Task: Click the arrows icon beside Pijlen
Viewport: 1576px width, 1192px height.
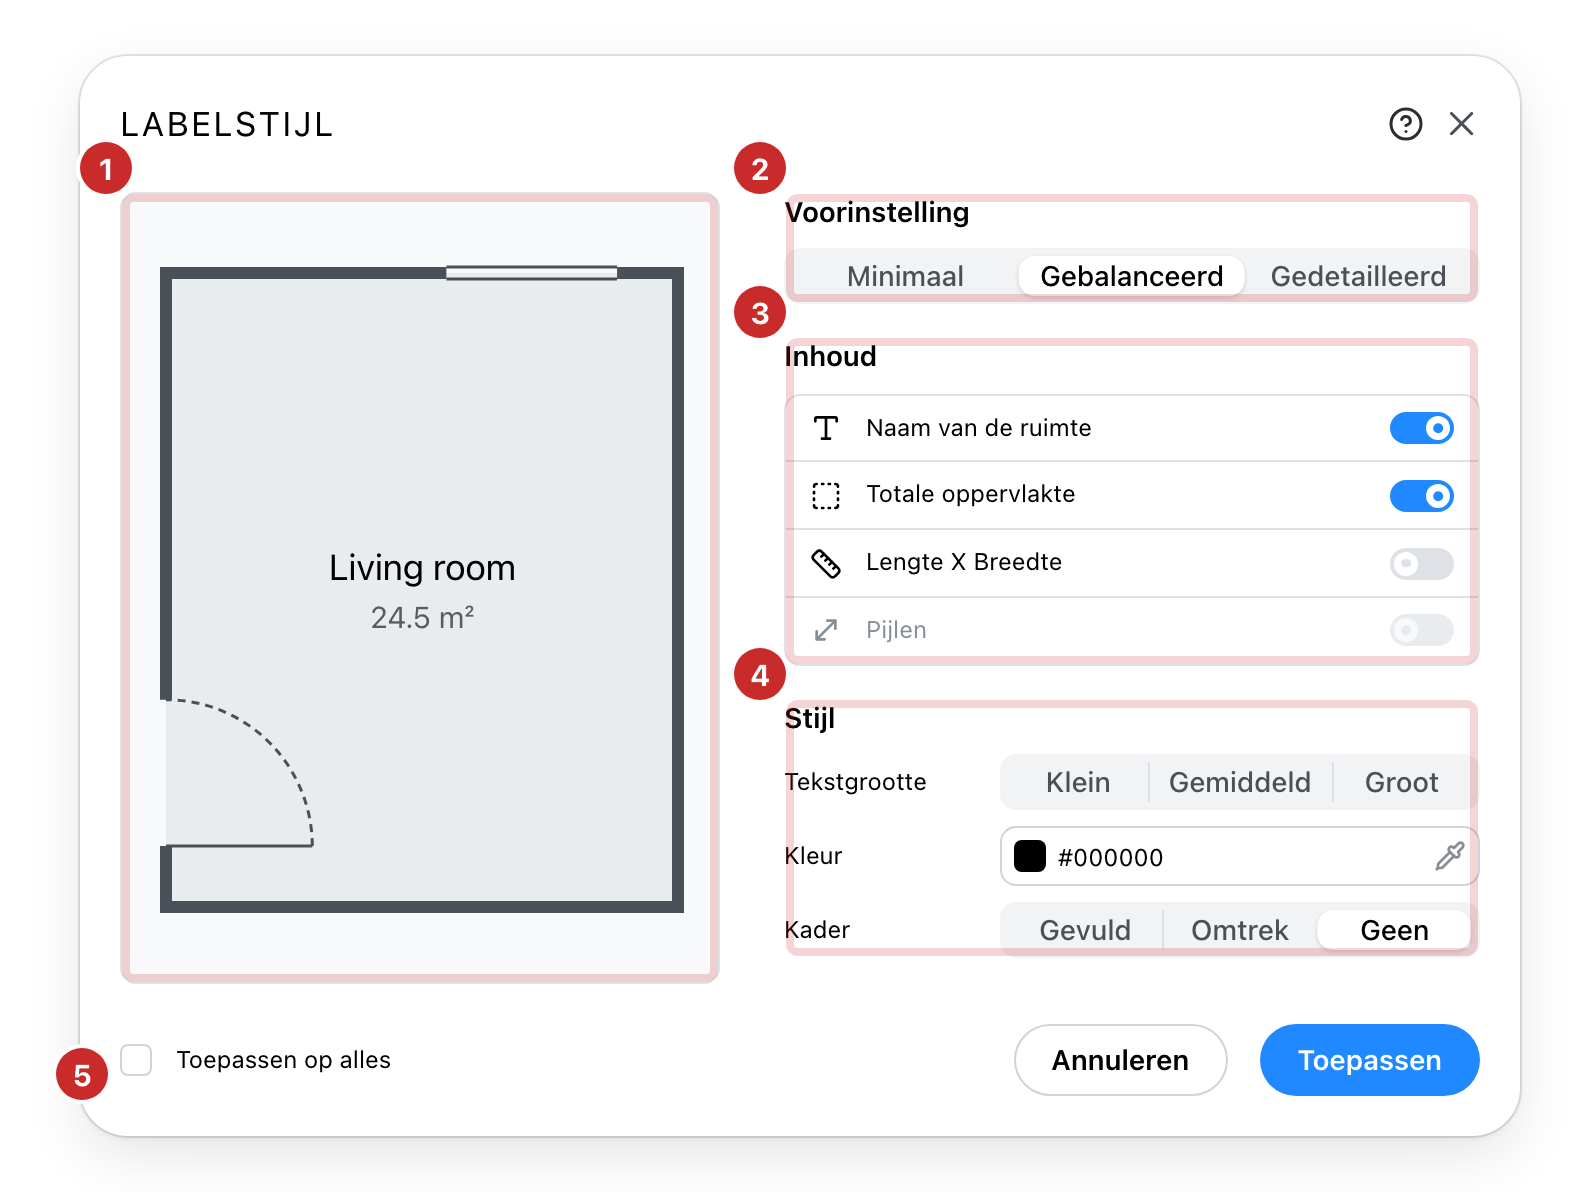Action: 826,630
